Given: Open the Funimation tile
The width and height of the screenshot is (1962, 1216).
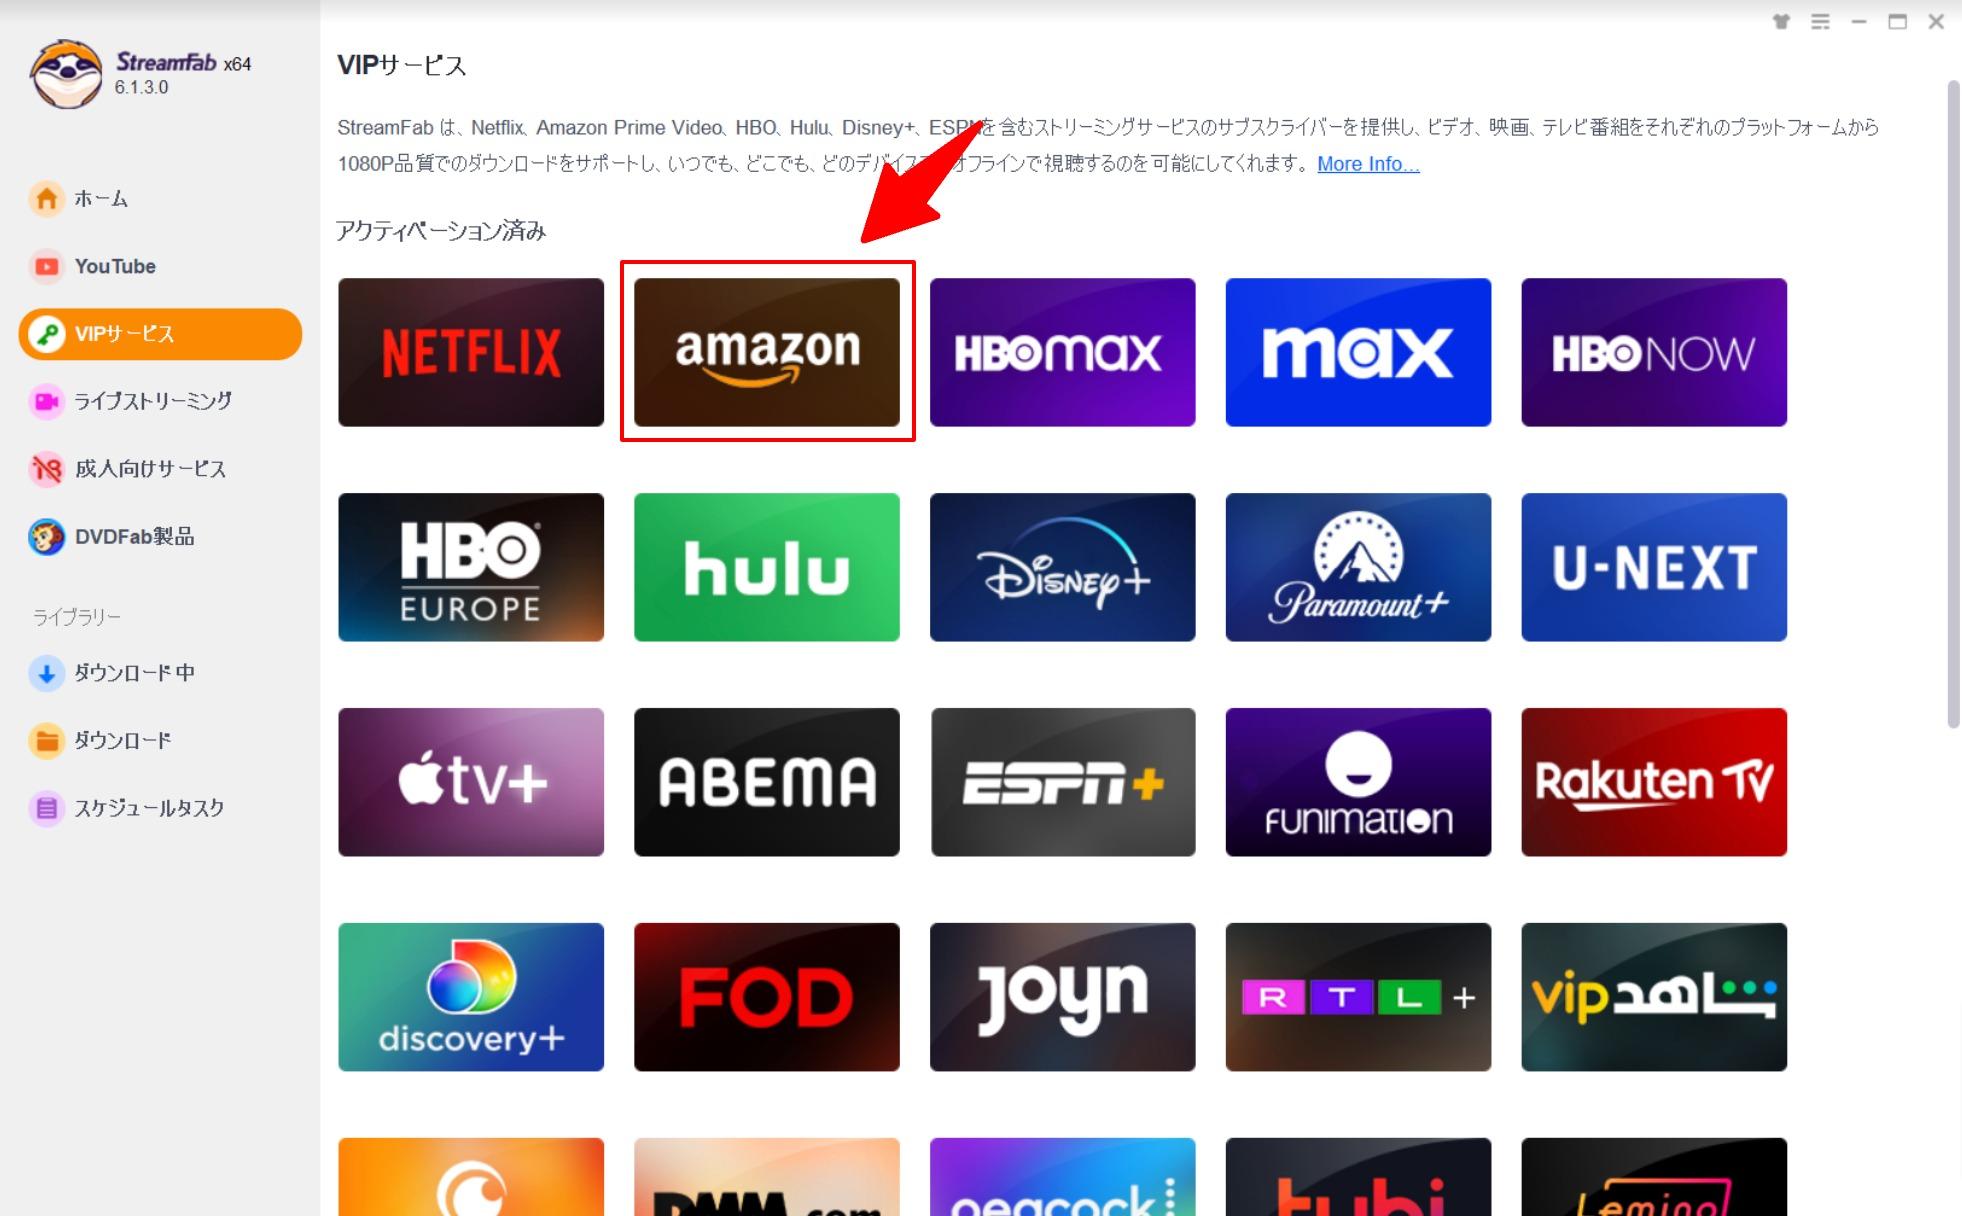Looking at the screenshot, I should (x=1358, y=782).
